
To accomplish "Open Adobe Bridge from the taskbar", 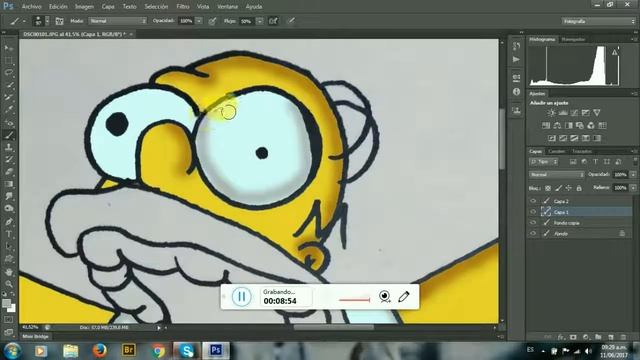I will coord(129,350).
